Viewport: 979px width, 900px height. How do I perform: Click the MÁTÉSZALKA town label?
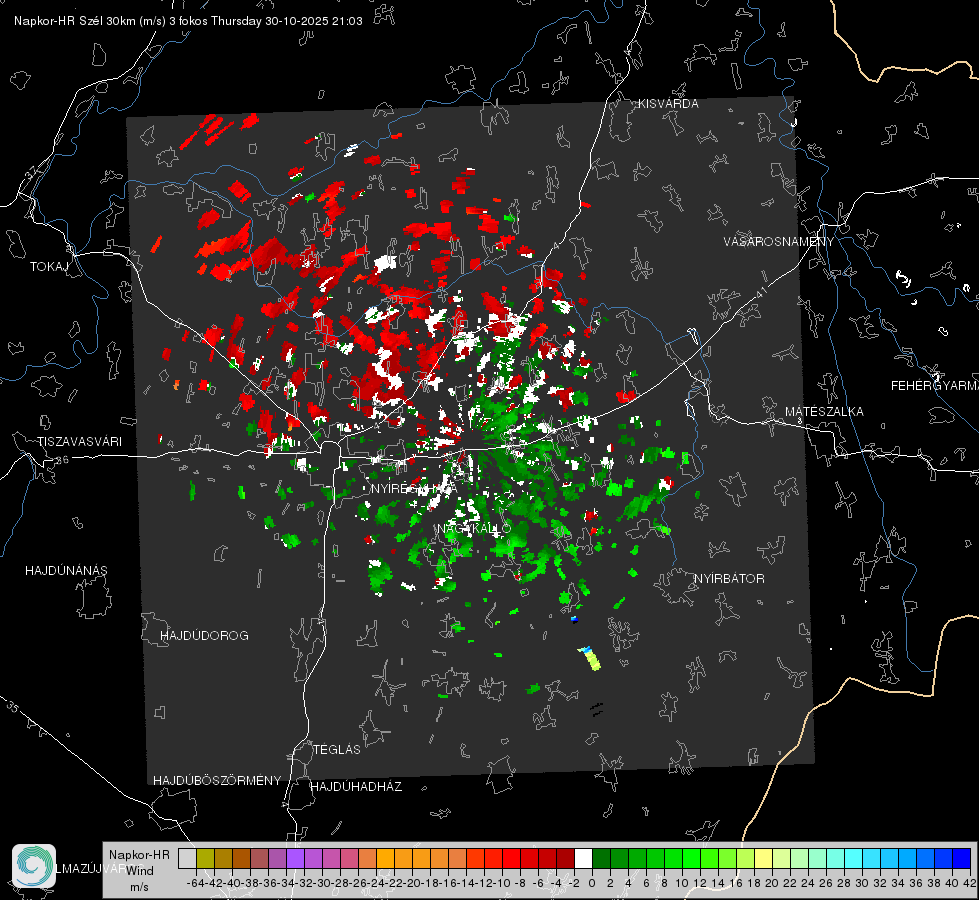point(824,412)
